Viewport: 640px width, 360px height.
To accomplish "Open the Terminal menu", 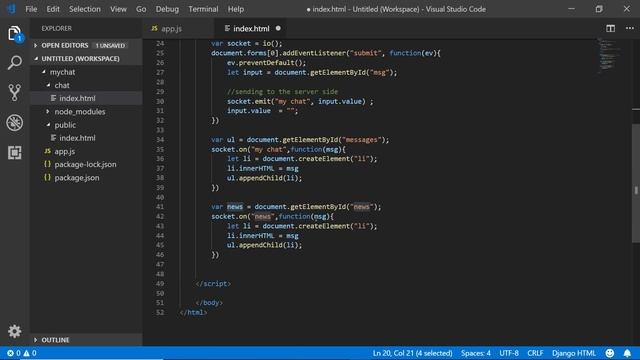I will click(x=203, y=9).
